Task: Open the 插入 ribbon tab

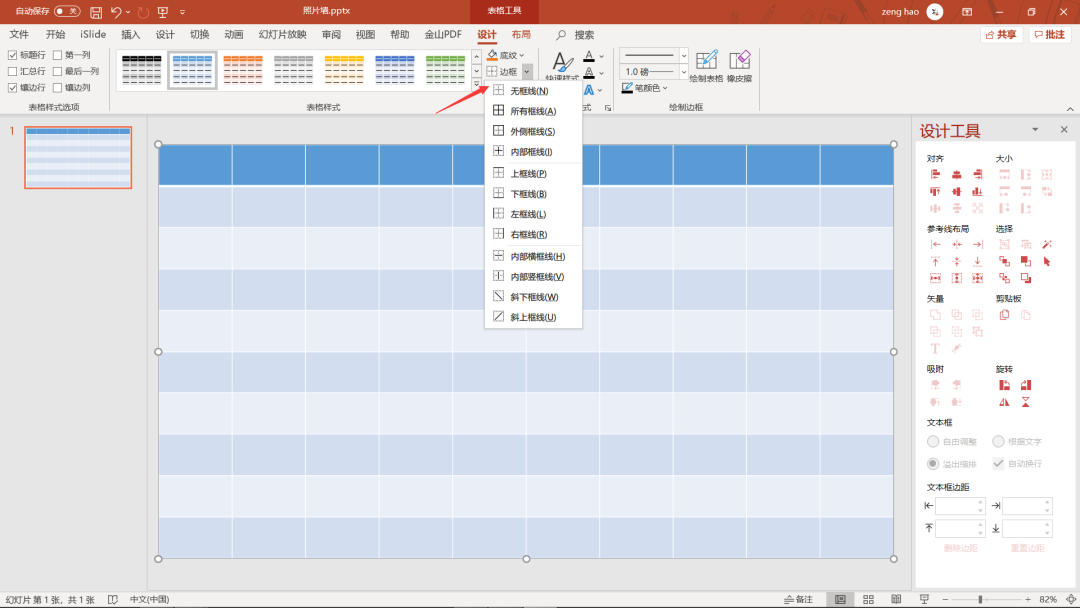Action: coord(130,34)
